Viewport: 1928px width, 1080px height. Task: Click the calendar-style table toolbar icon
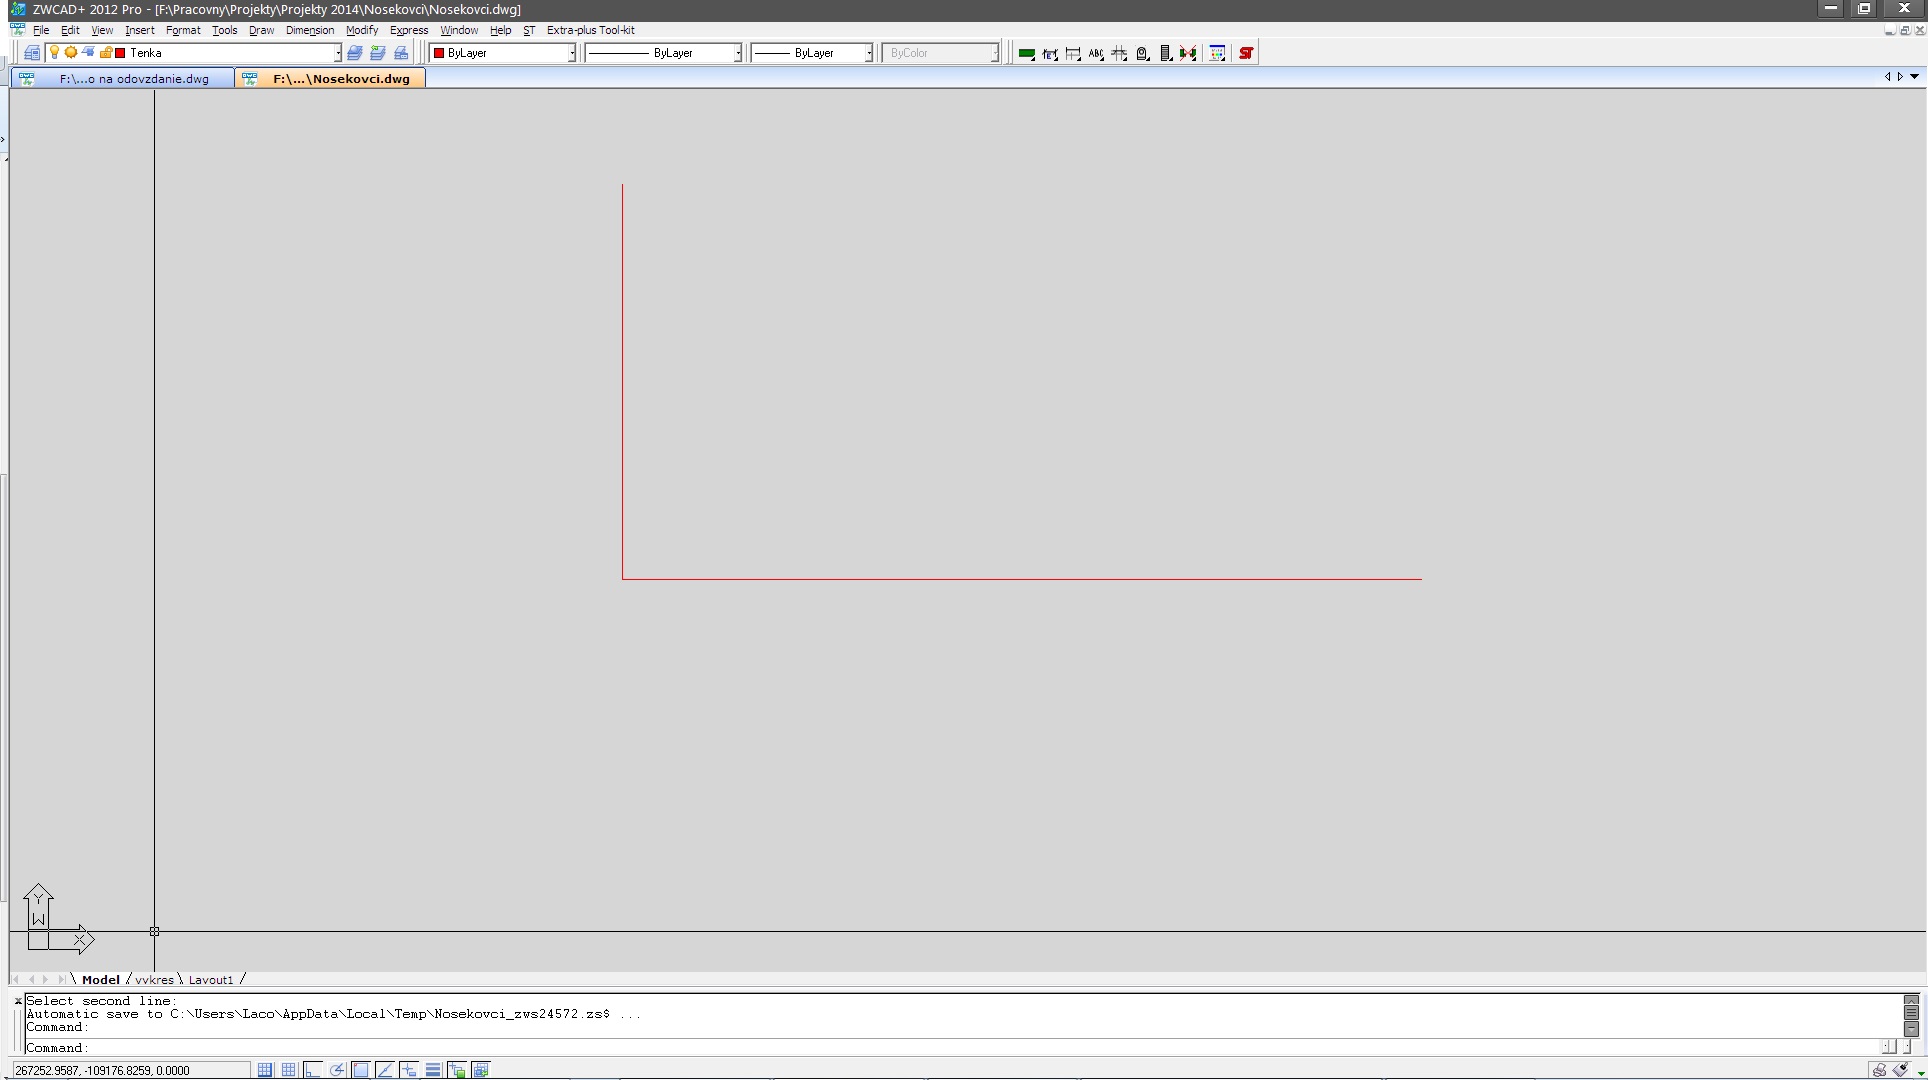tap(1217, 53)
